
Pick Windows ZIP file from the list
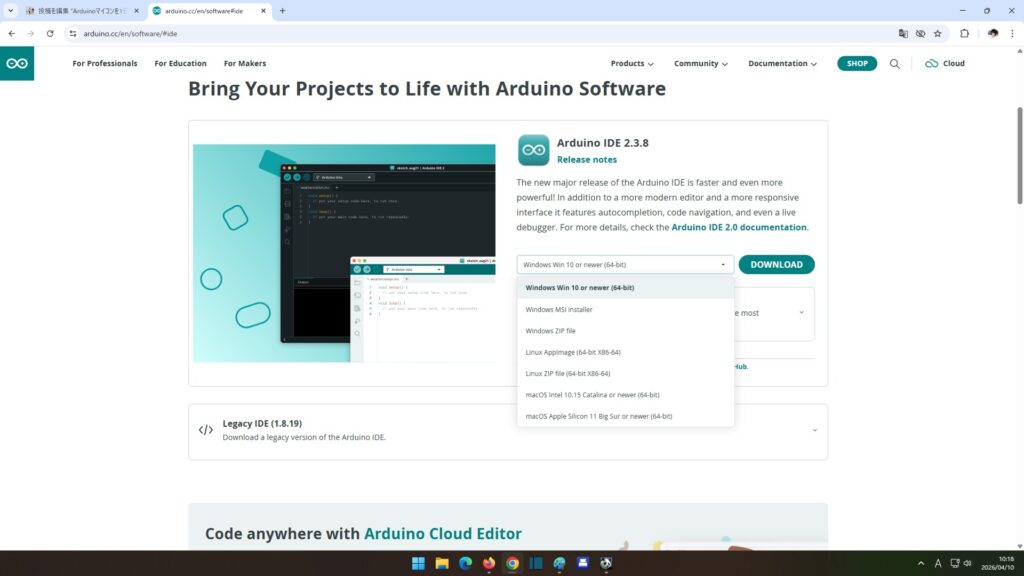pyautogui.click(x=551, y=331)
